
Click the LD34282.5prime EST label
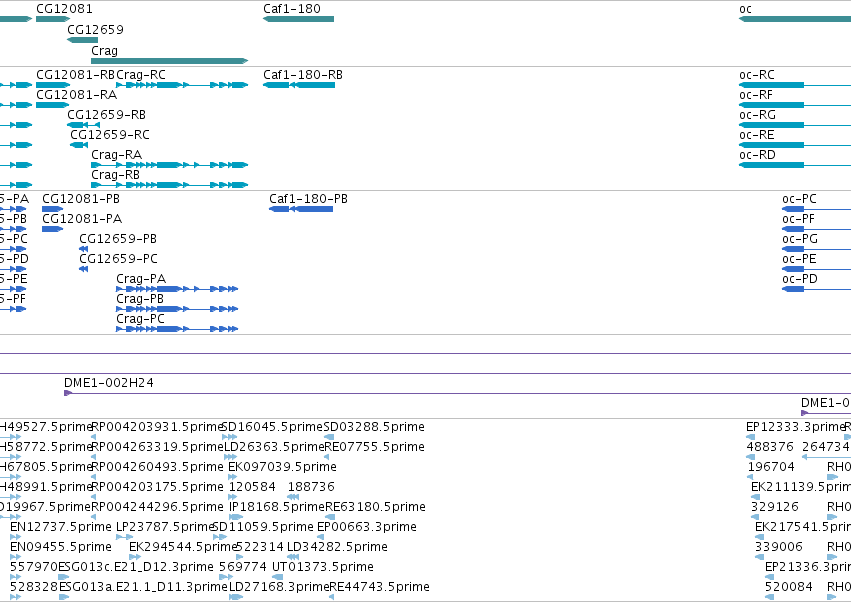pyautogui.click(x=338, y=547)
